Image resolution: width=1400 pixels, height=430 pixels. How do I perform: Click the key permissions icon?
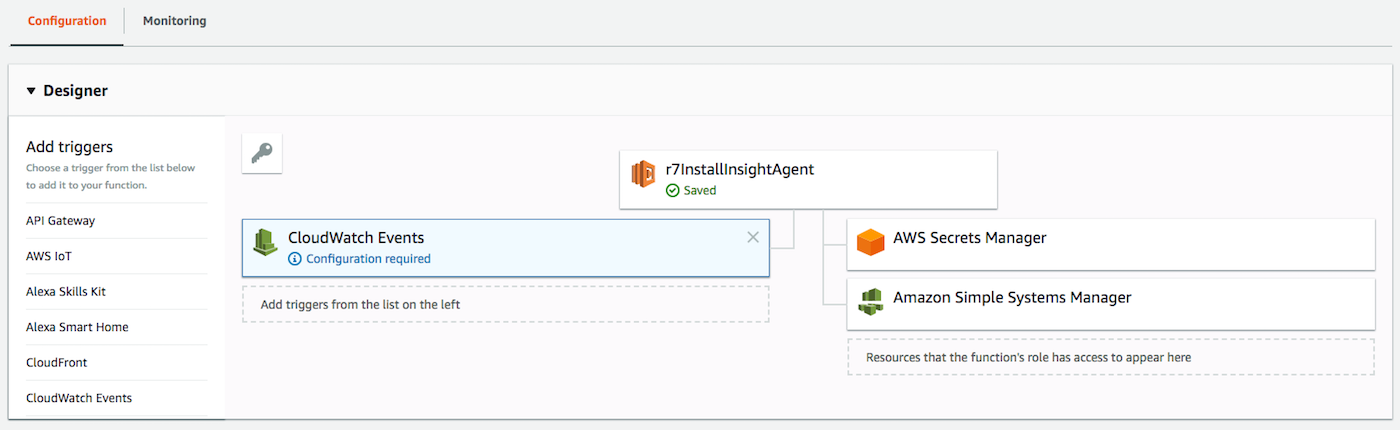point(262,153)
